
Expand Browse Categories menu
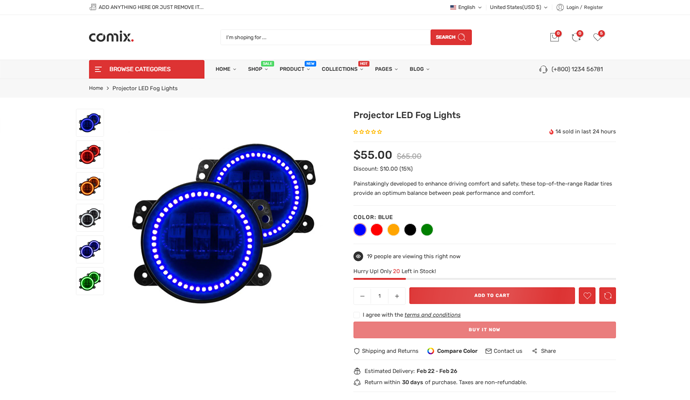(x=146, y=69)
